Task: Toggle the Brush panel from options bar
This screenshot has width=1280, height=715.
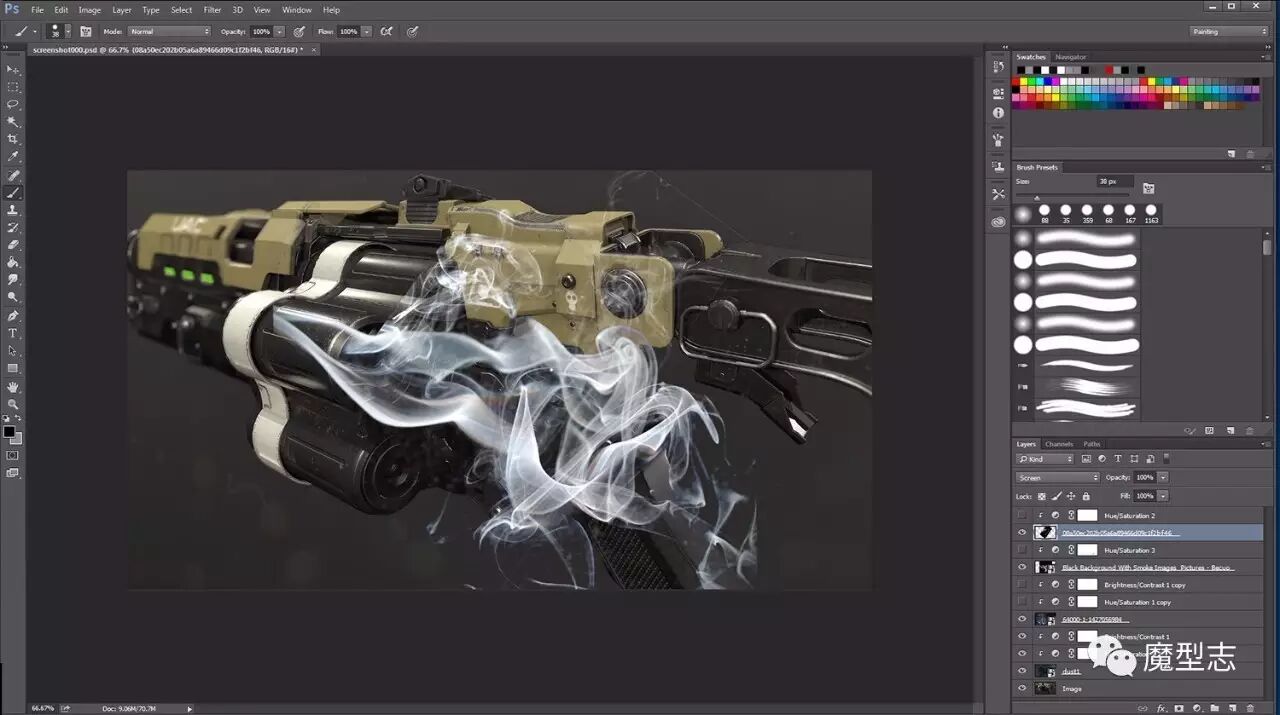Action: 86,32
